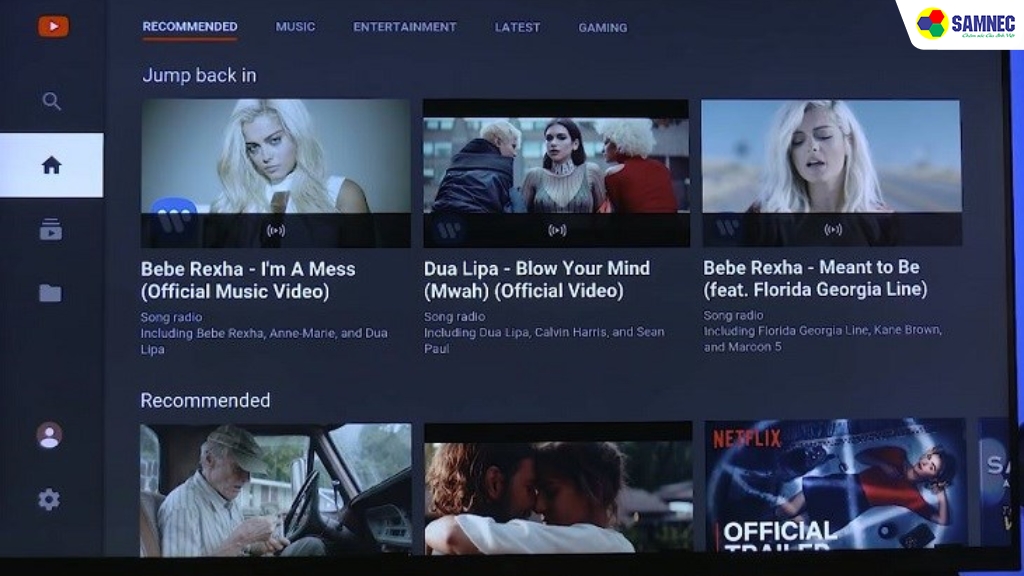Select the Gaming tab

602,28
